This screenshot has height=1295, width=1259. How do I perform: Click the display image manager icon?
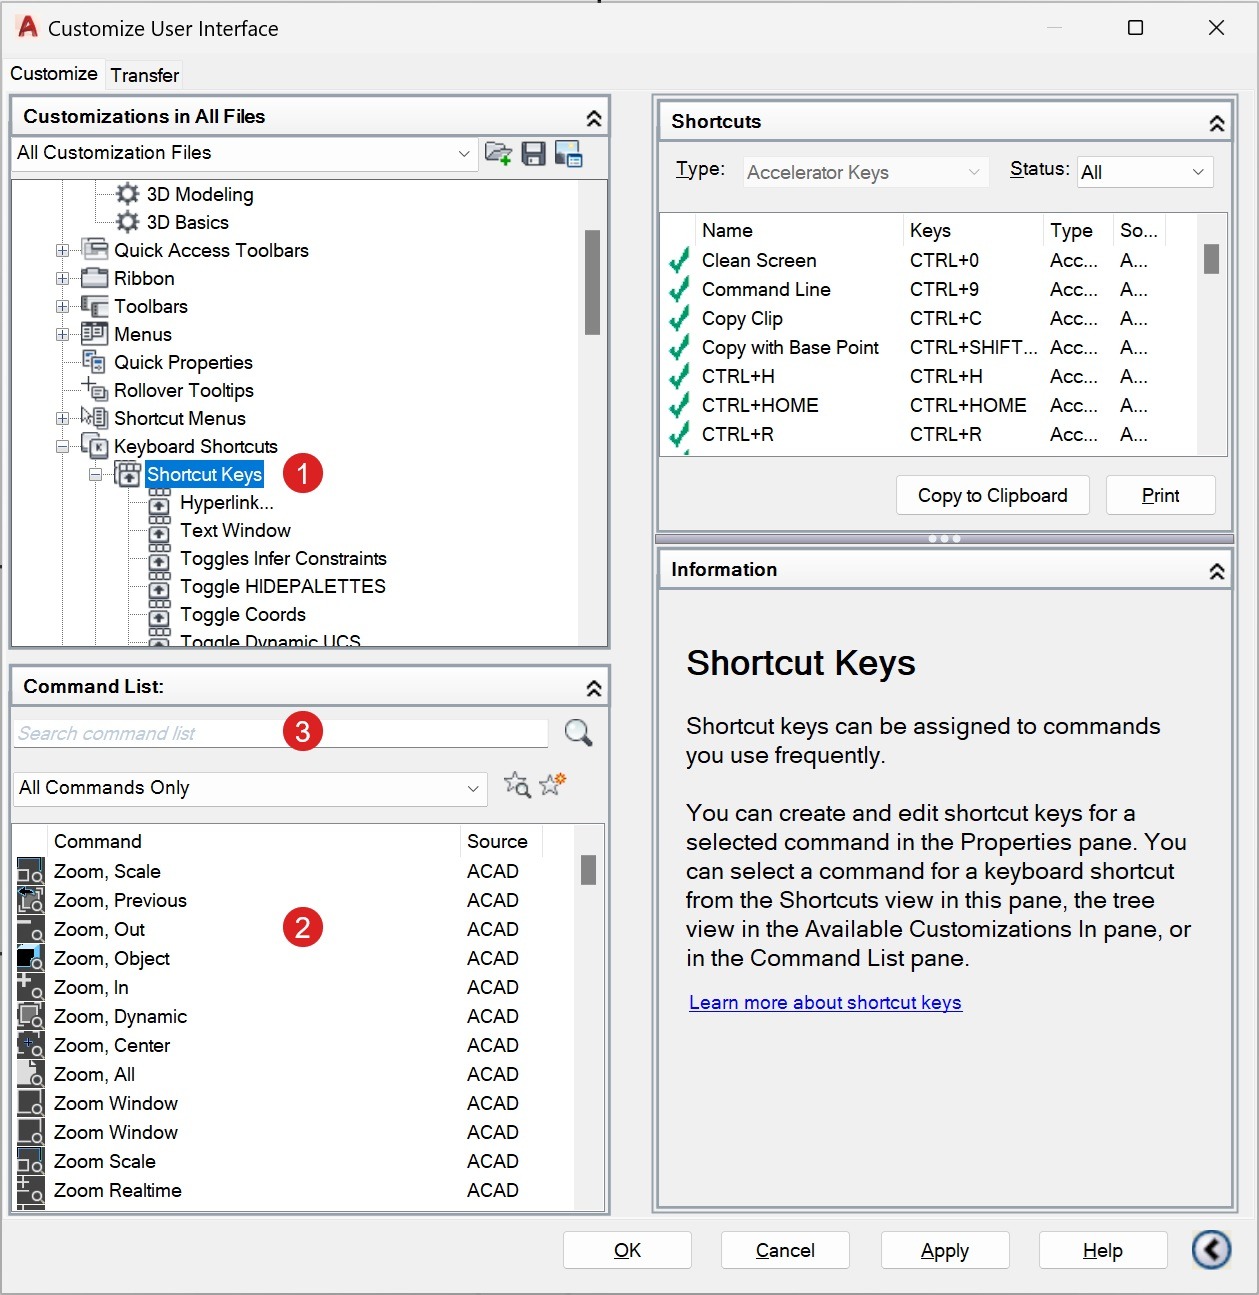click(x=568, y=153)
